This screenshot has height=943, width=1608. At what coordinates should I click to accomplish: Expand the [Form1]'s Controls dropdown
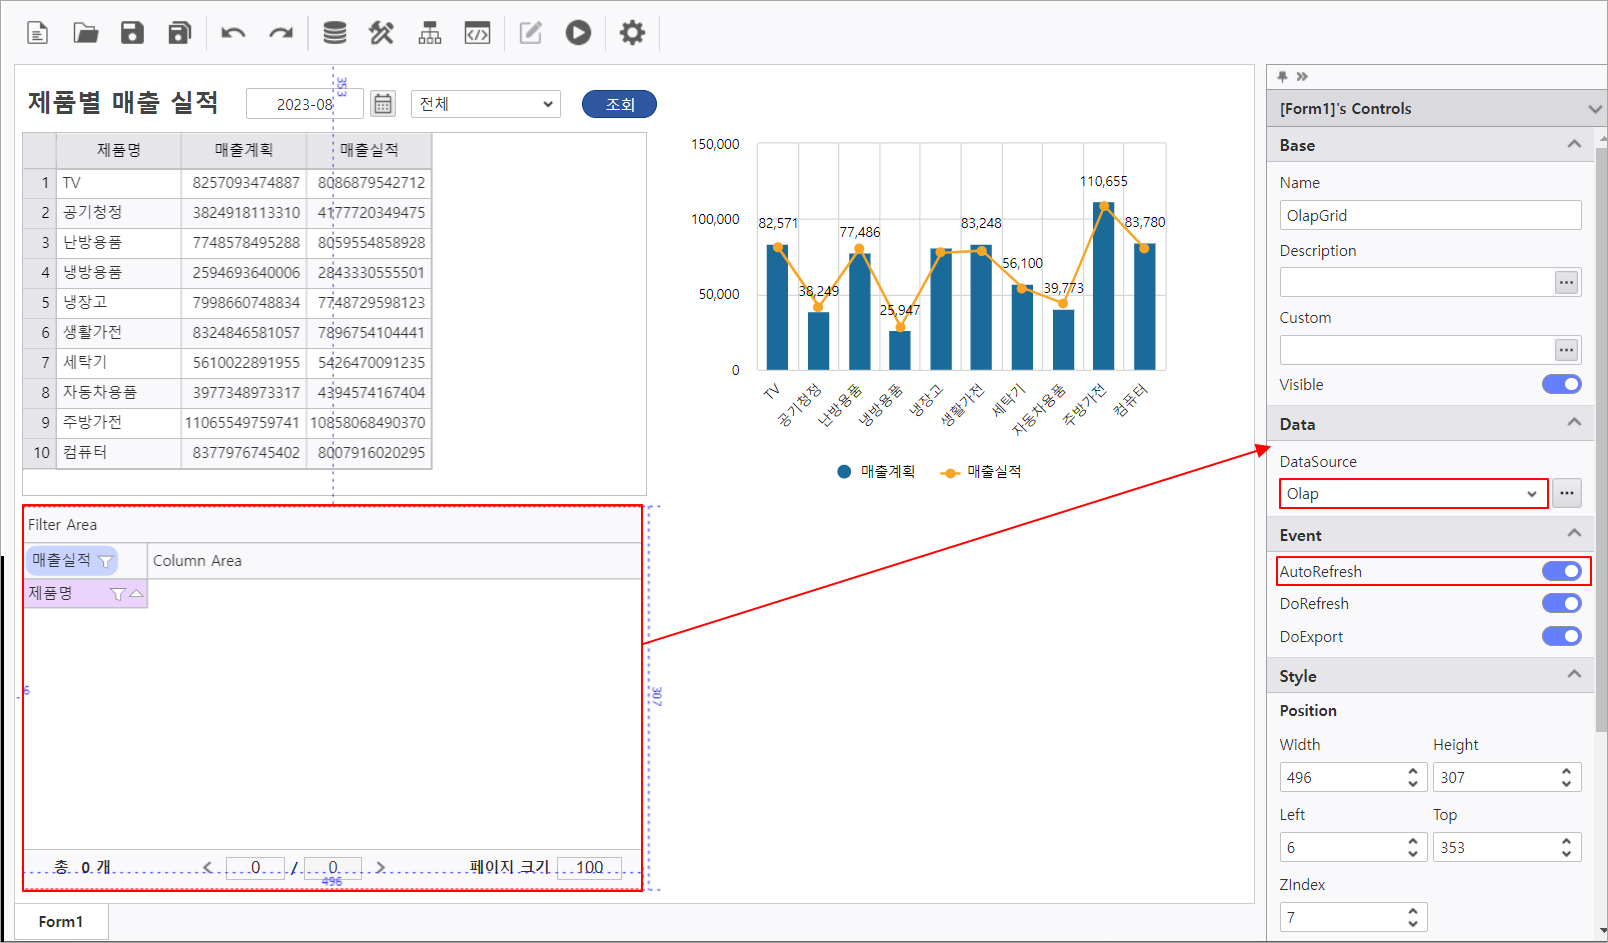[1595, 108]
